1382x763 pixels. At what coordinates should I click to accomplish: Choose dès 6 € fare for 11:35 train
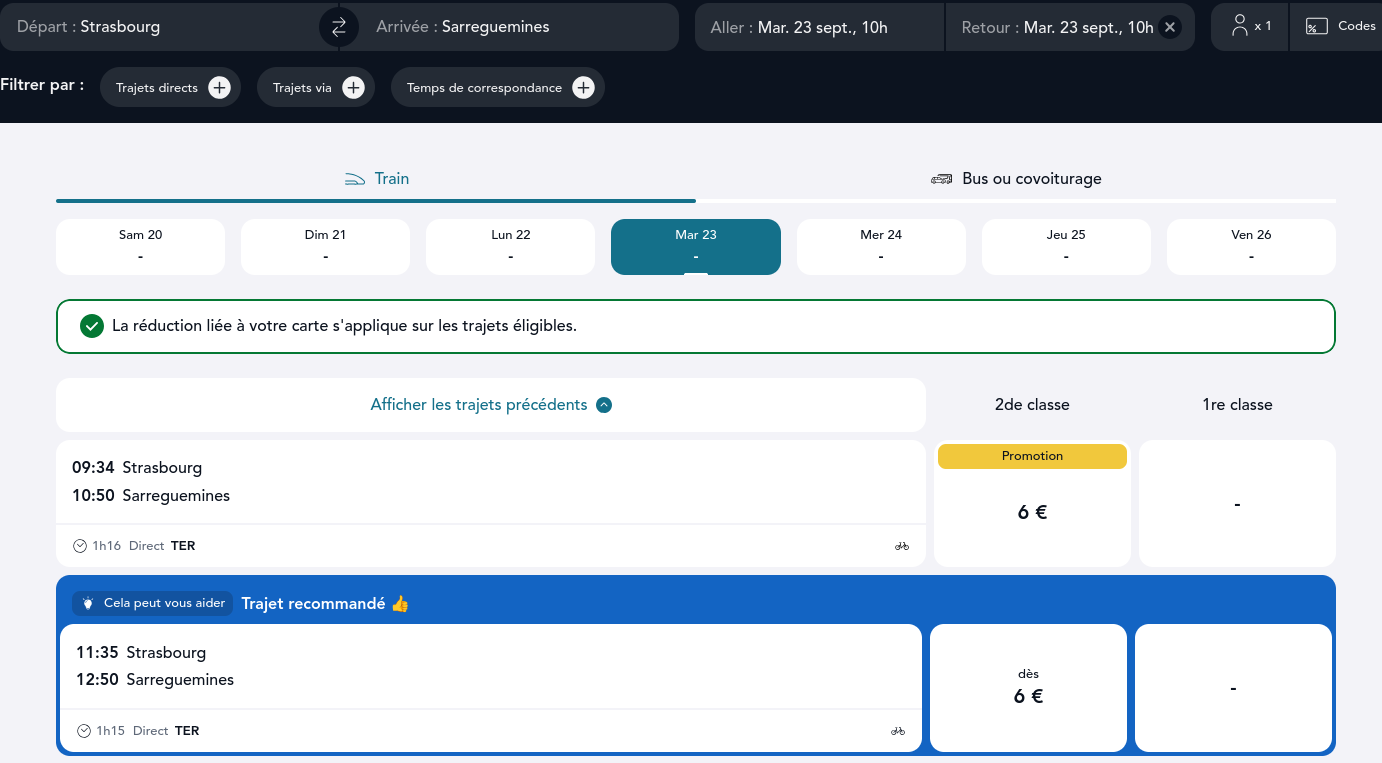click(1028, 687)
